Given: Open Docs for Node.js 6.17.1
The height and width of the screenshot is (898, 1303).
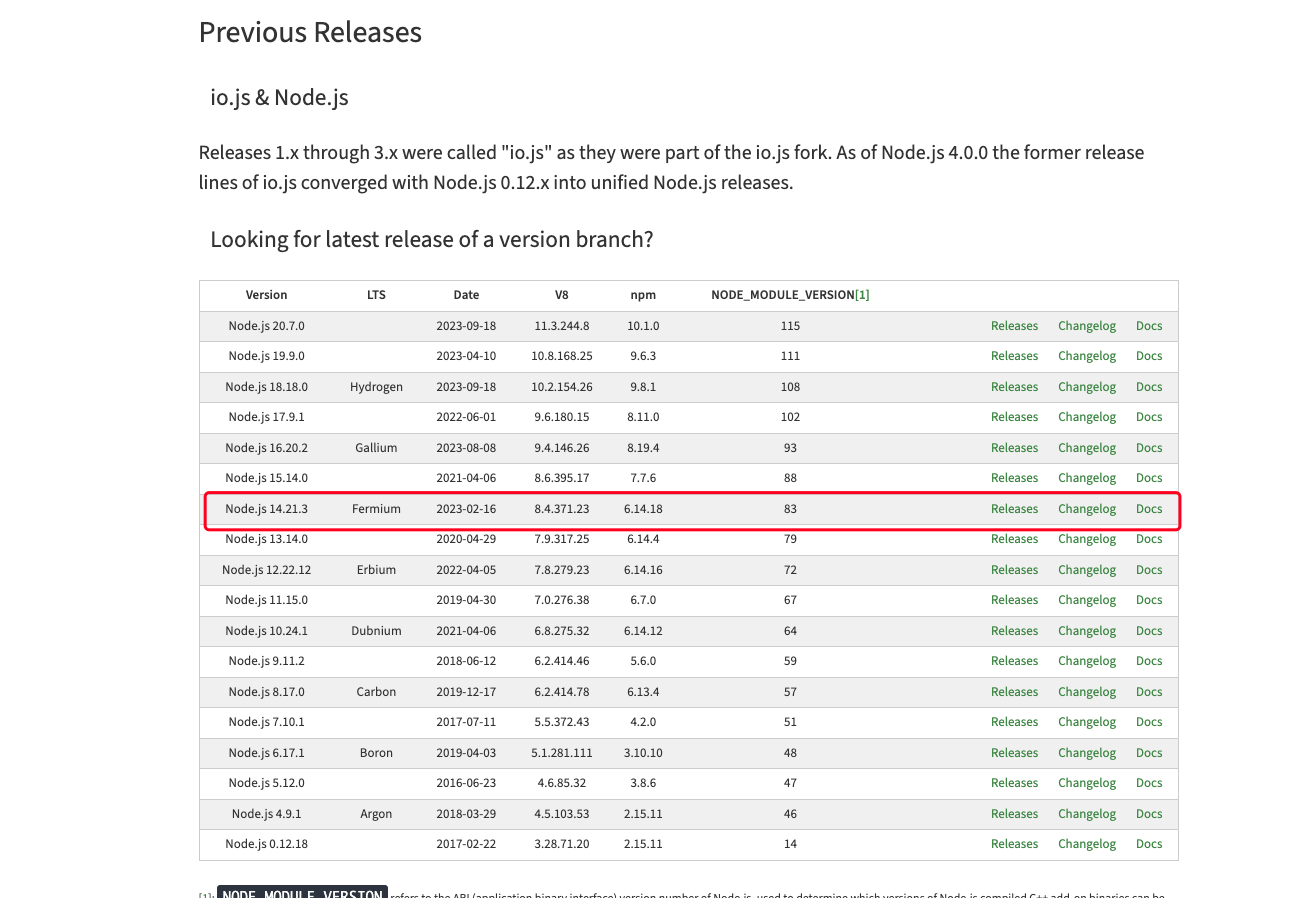Looking at the screenshot, I should (x=1149, y=753).
